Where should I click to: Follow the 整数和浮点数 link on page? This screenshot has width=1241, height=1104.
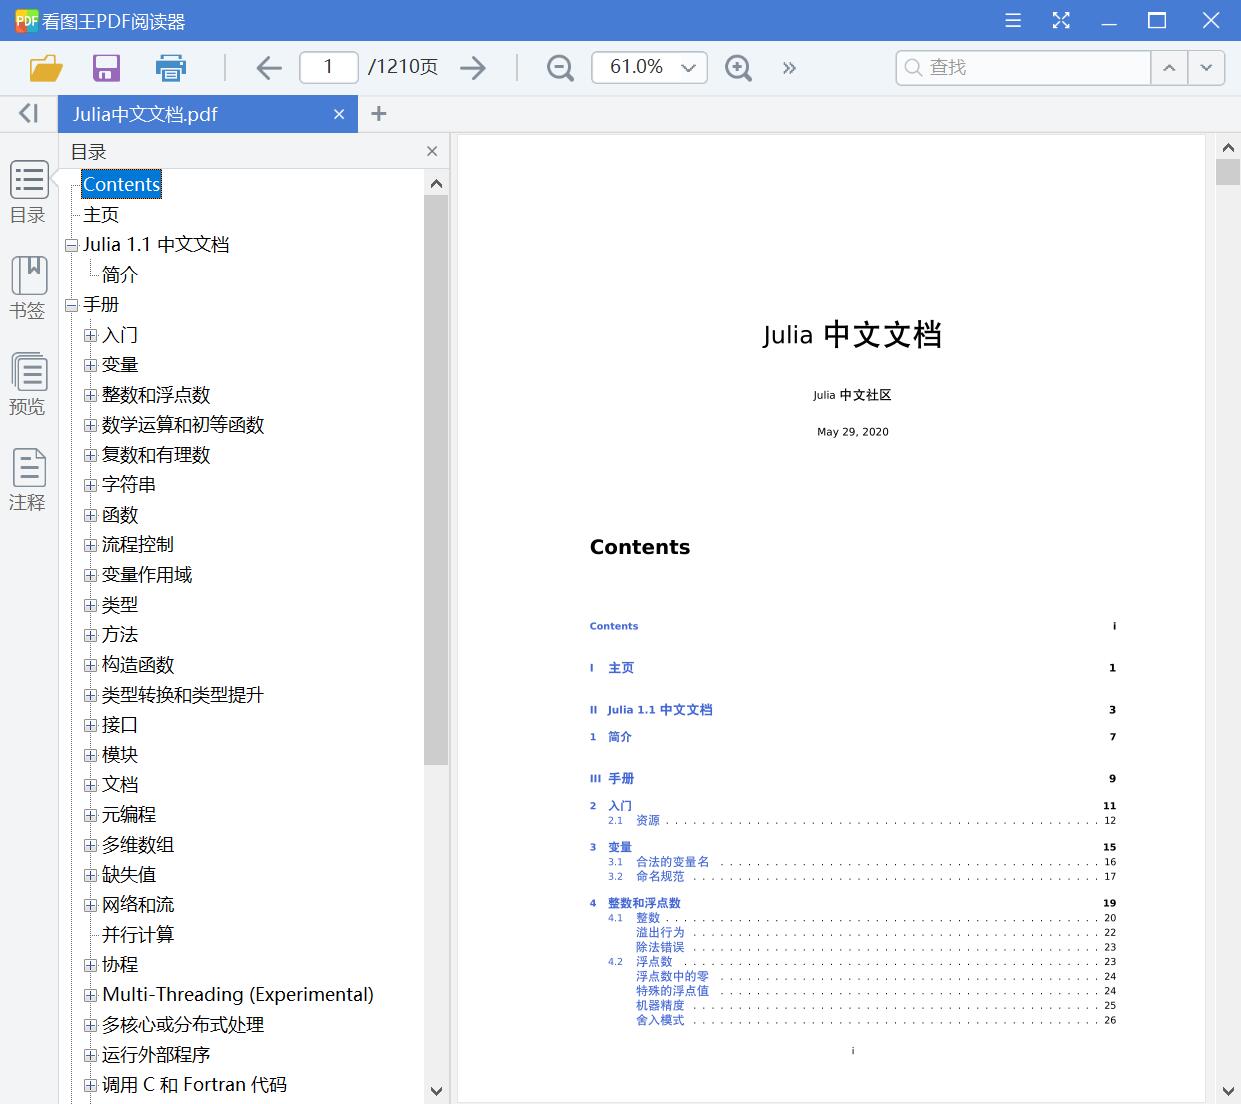644,903
